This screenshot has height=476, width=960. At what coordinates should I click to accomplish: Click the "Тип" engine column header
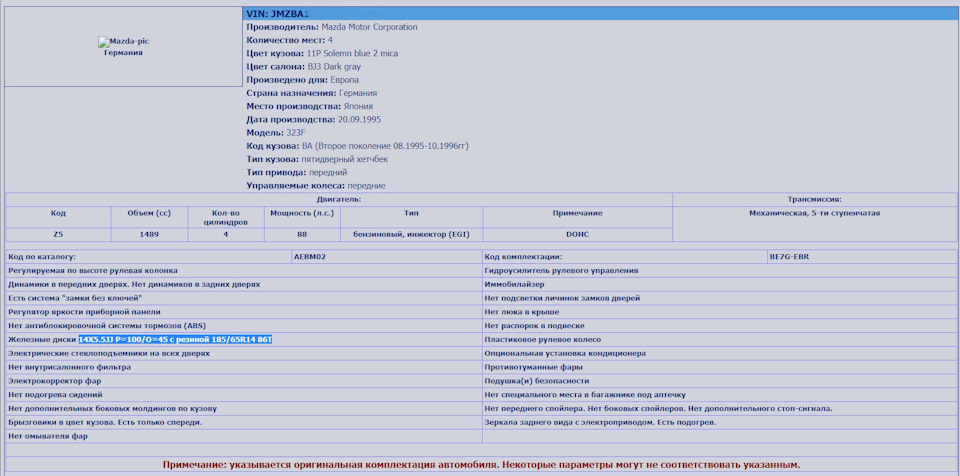click(411, 217)
